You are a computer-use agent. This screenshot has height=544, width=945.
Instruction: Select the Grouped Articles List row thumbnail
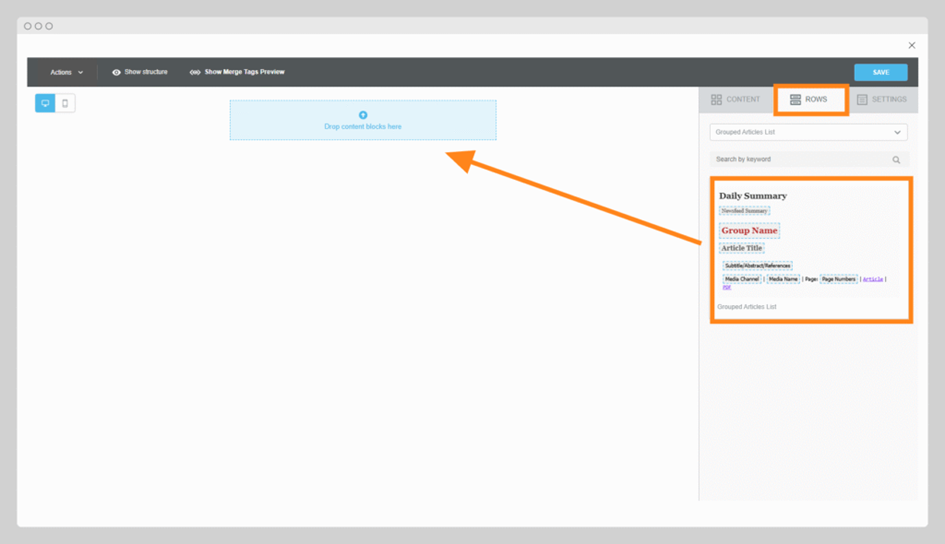click(x=810, y=250)
